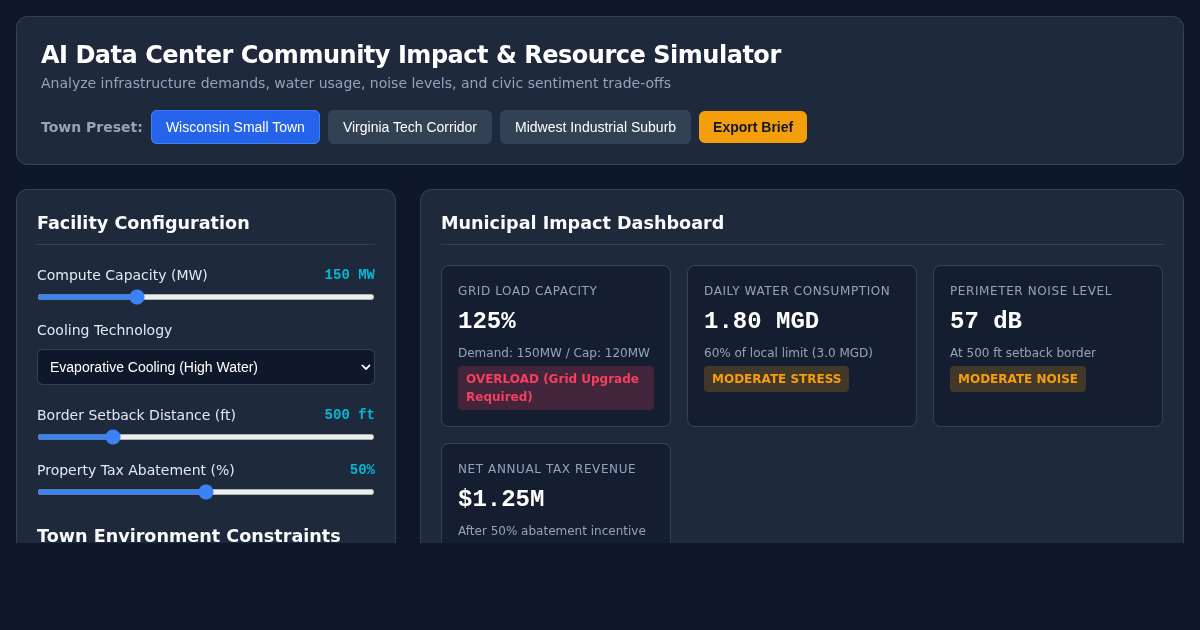The width and height of the screenshot is (1200, 630).
Task: Click the MODERATE STRESS badge
Action: pyautogui.click(x=776, y=379)
